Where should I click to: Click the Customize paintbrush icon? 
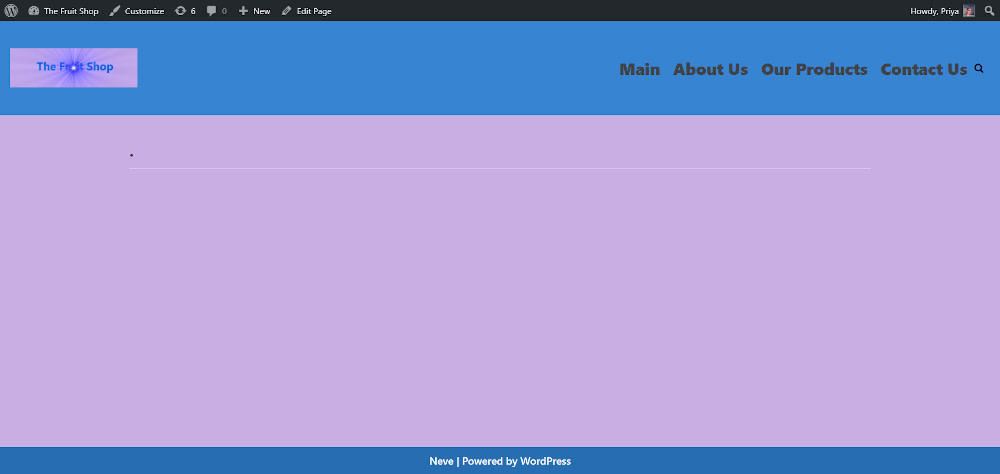click(115, 11)
